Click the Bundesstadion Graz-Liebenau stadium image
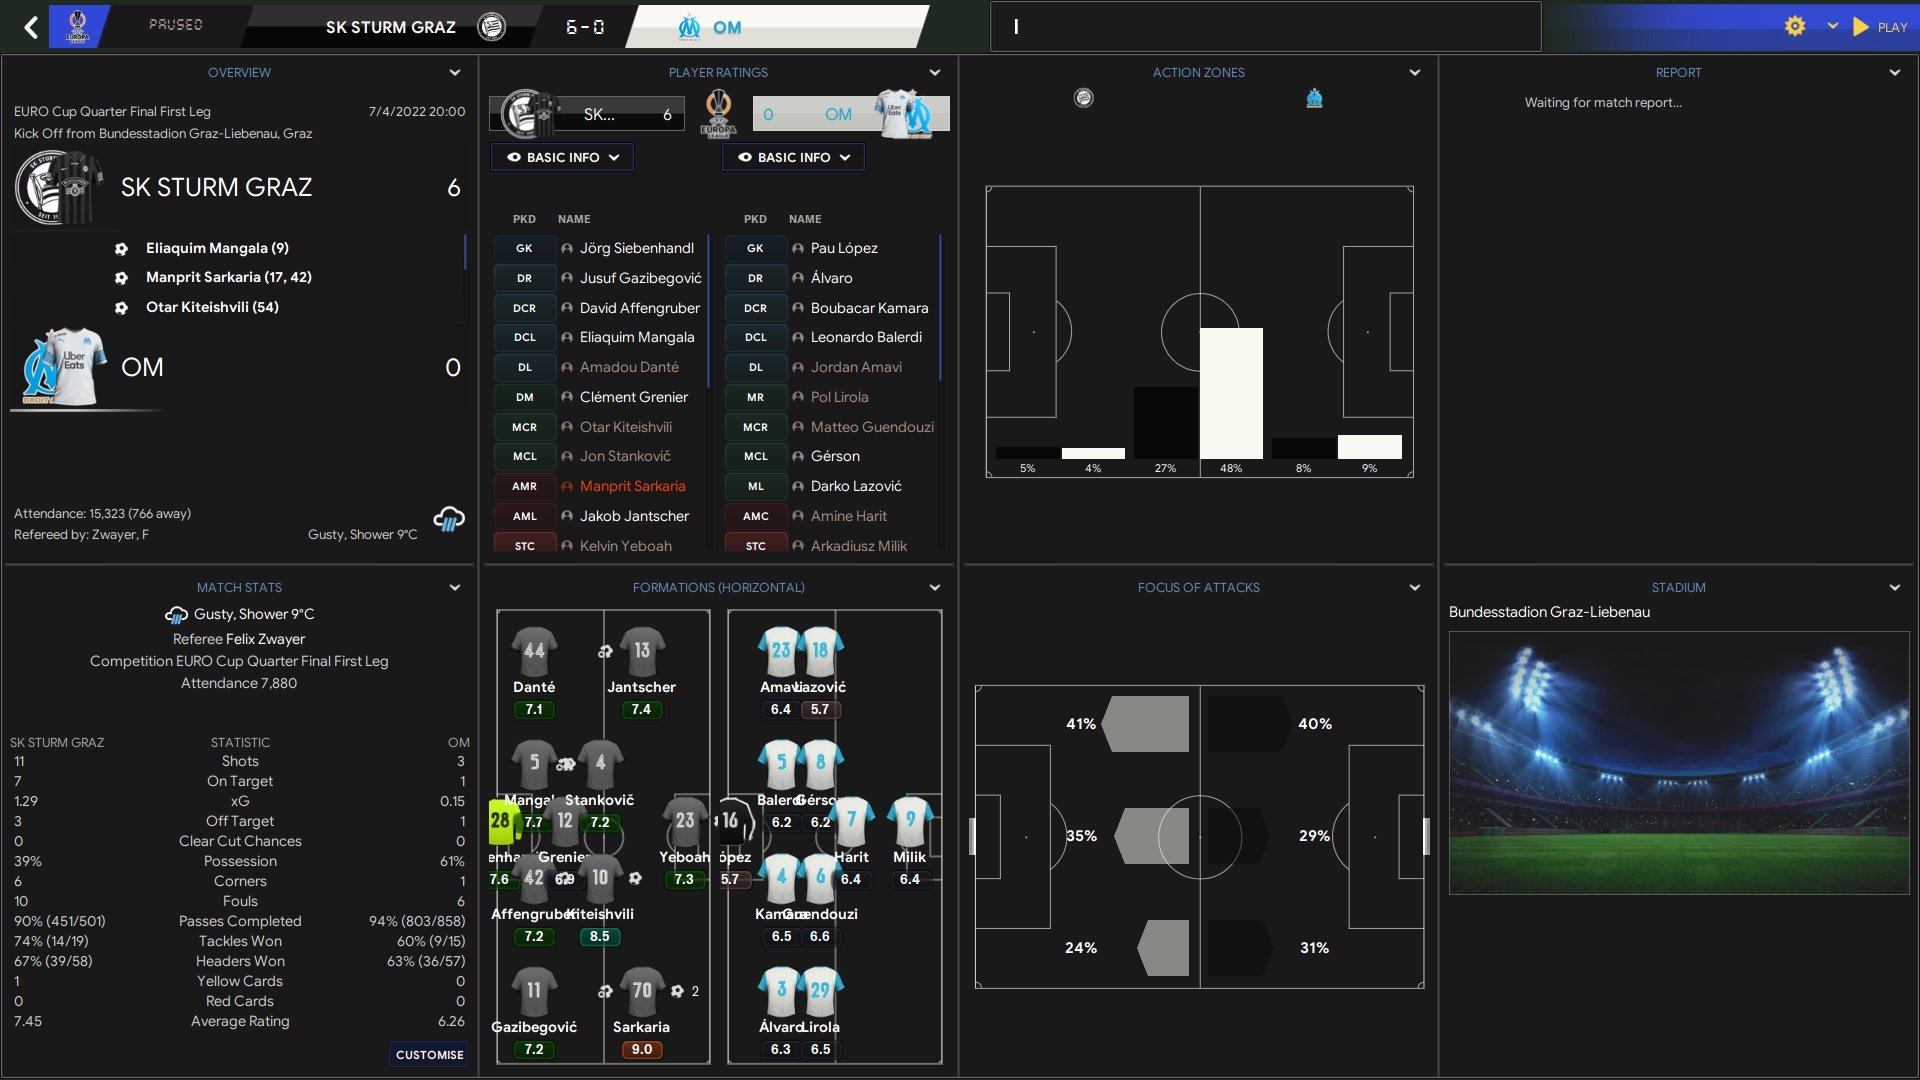Viewport: 1920px width, 1080px height. tap(1679, 762)
